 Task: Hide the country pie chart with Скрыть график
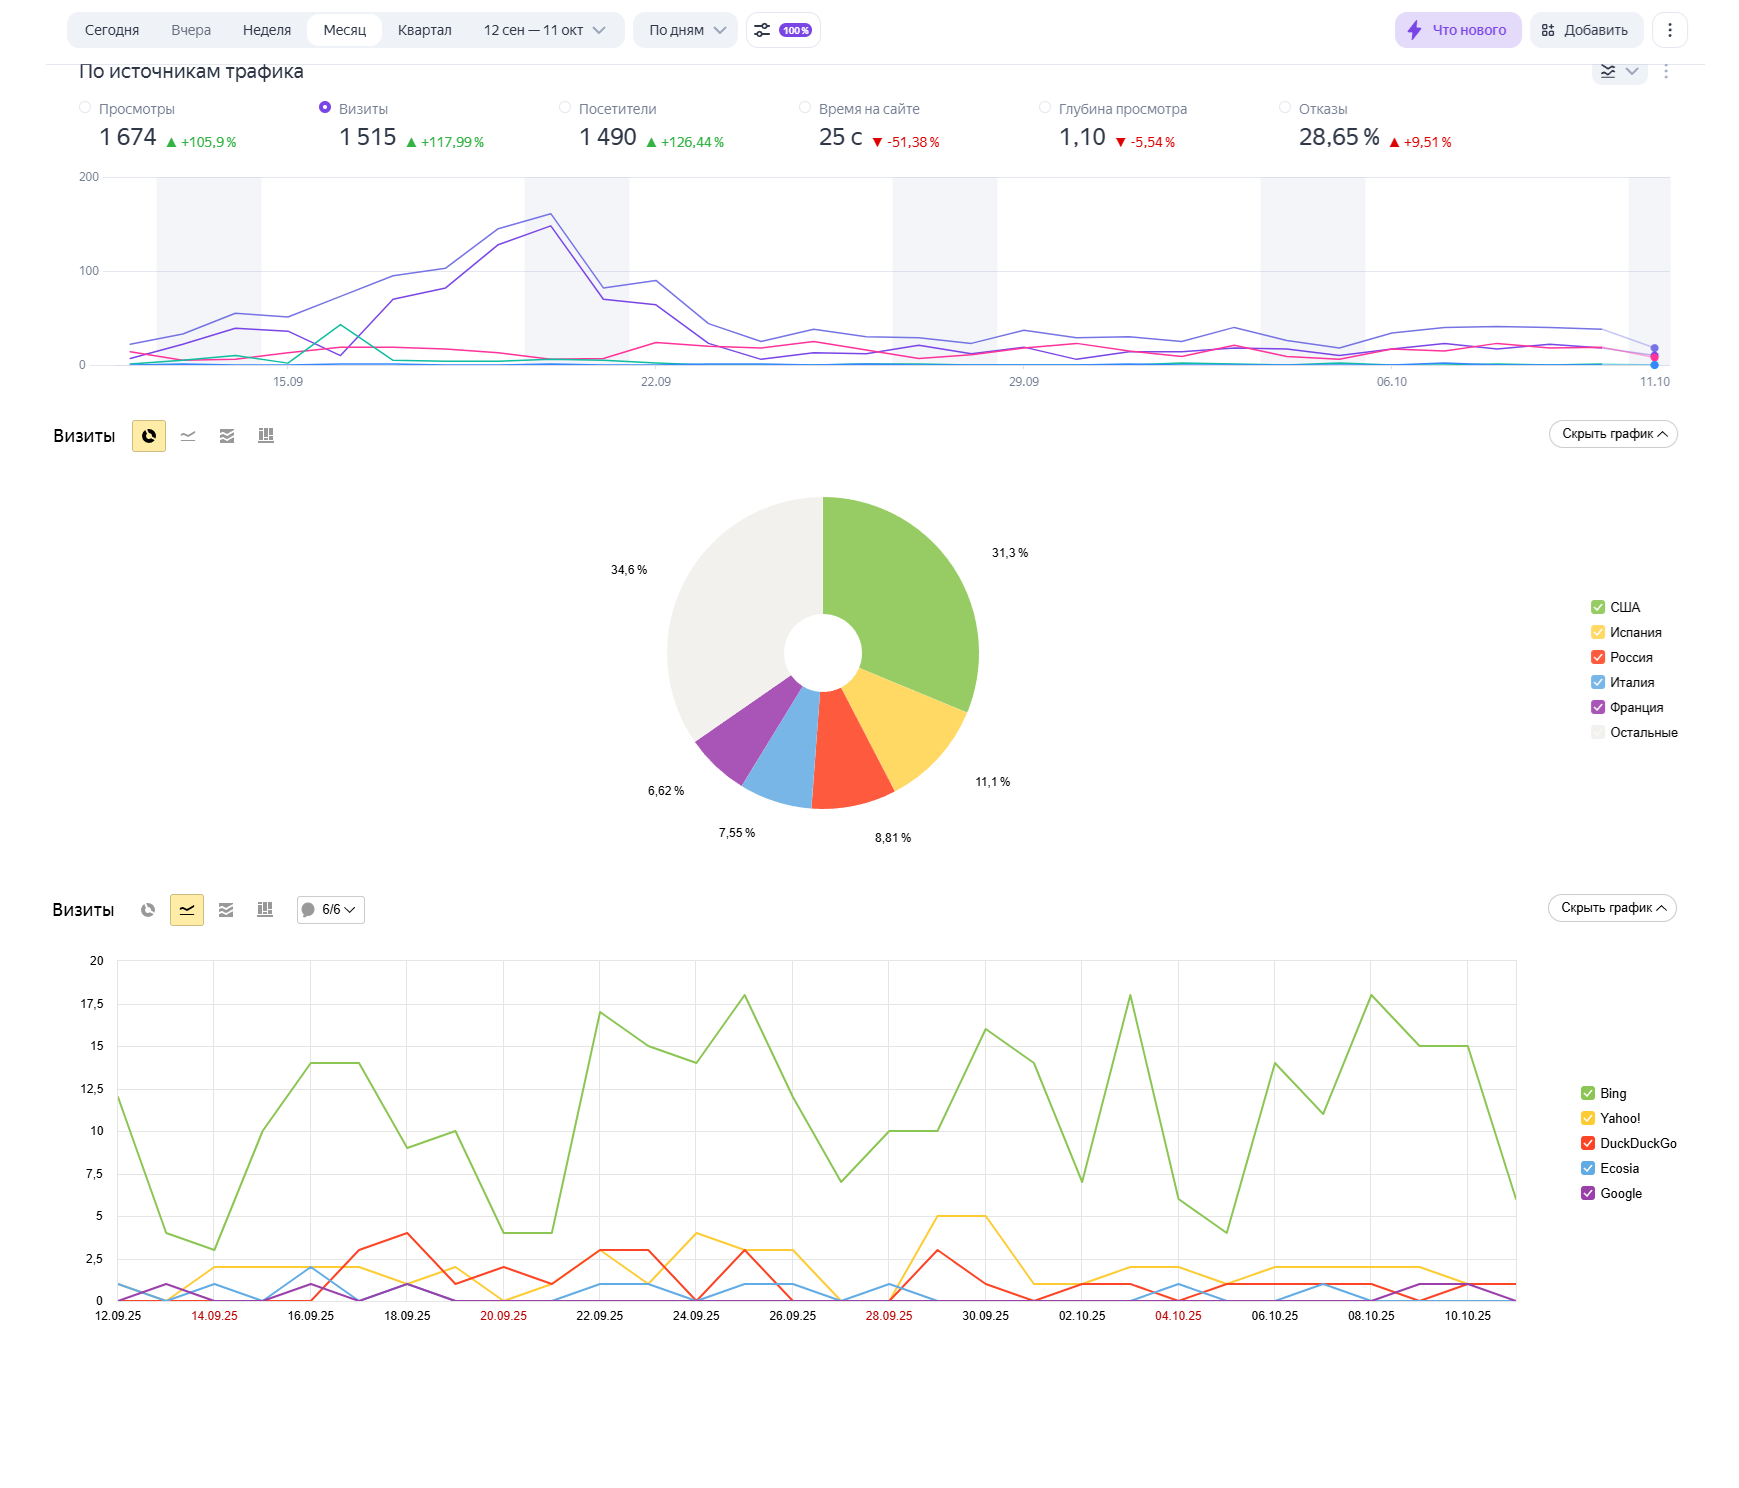pos(1613,434)
